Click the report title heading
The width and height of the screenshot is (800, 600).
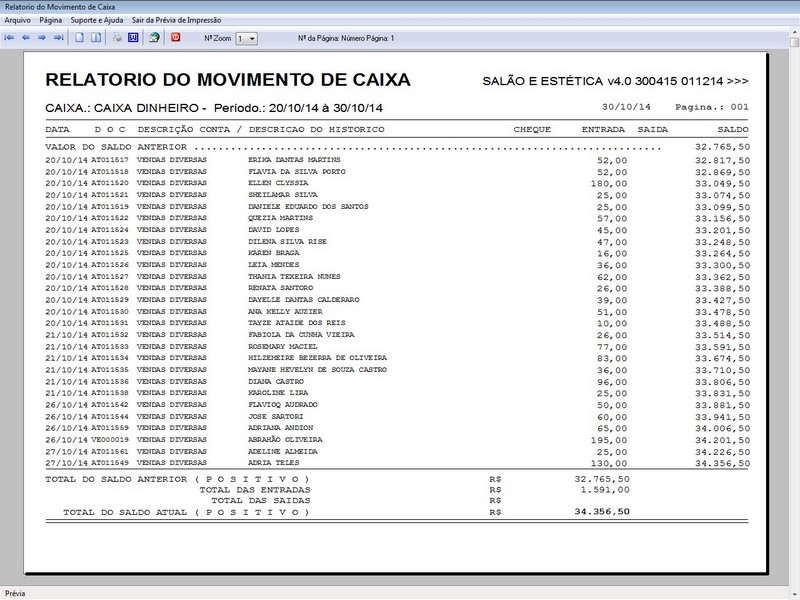(x=228, y=80)
